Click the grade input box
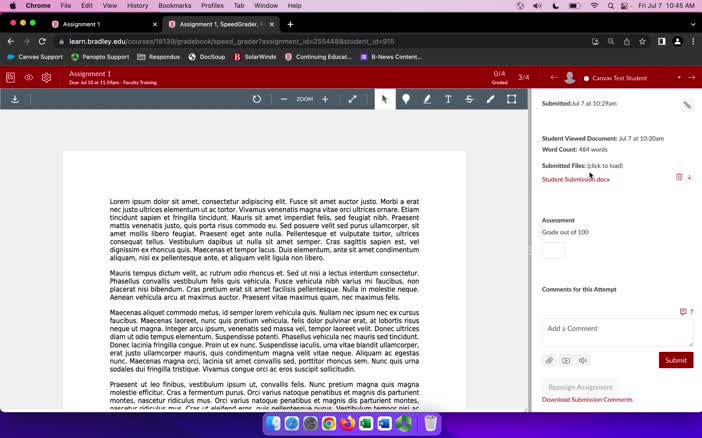702x438 pixels. pos(553,251)
